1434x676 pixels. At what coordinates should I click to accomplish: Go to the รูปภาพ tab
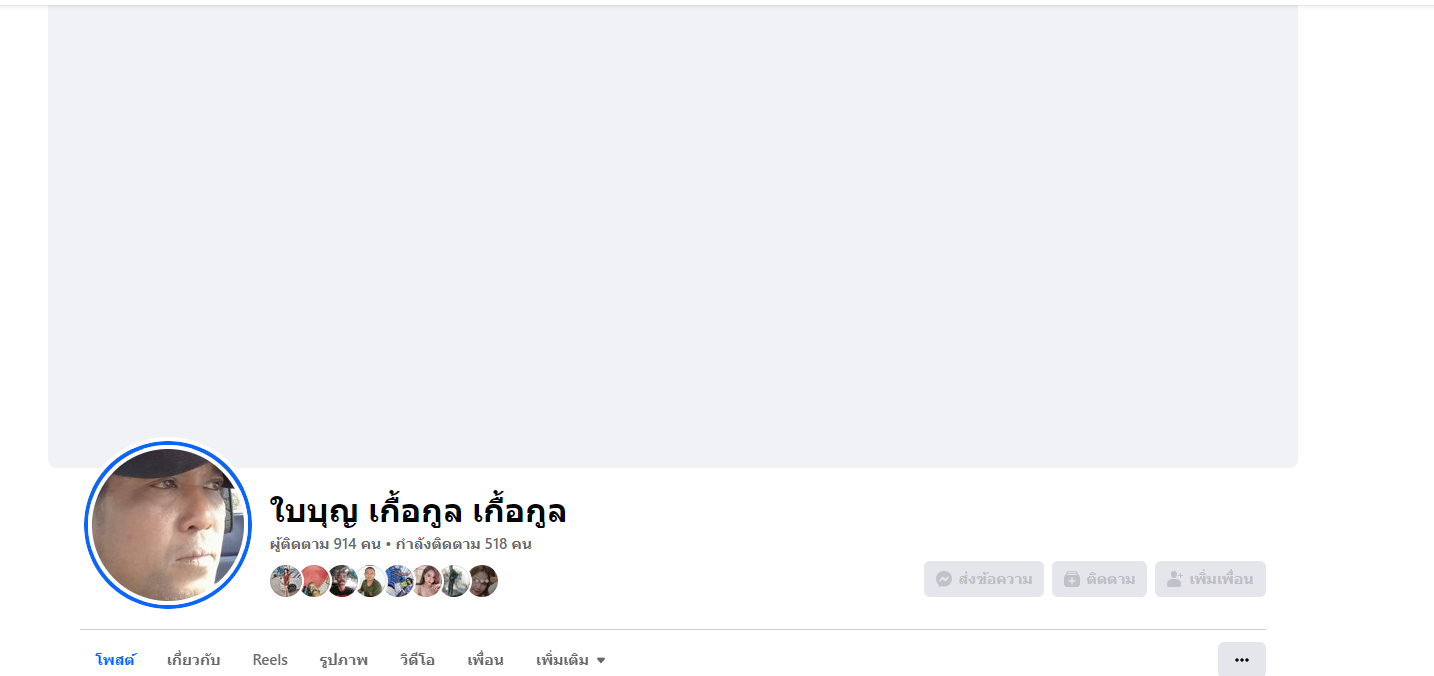344,660
